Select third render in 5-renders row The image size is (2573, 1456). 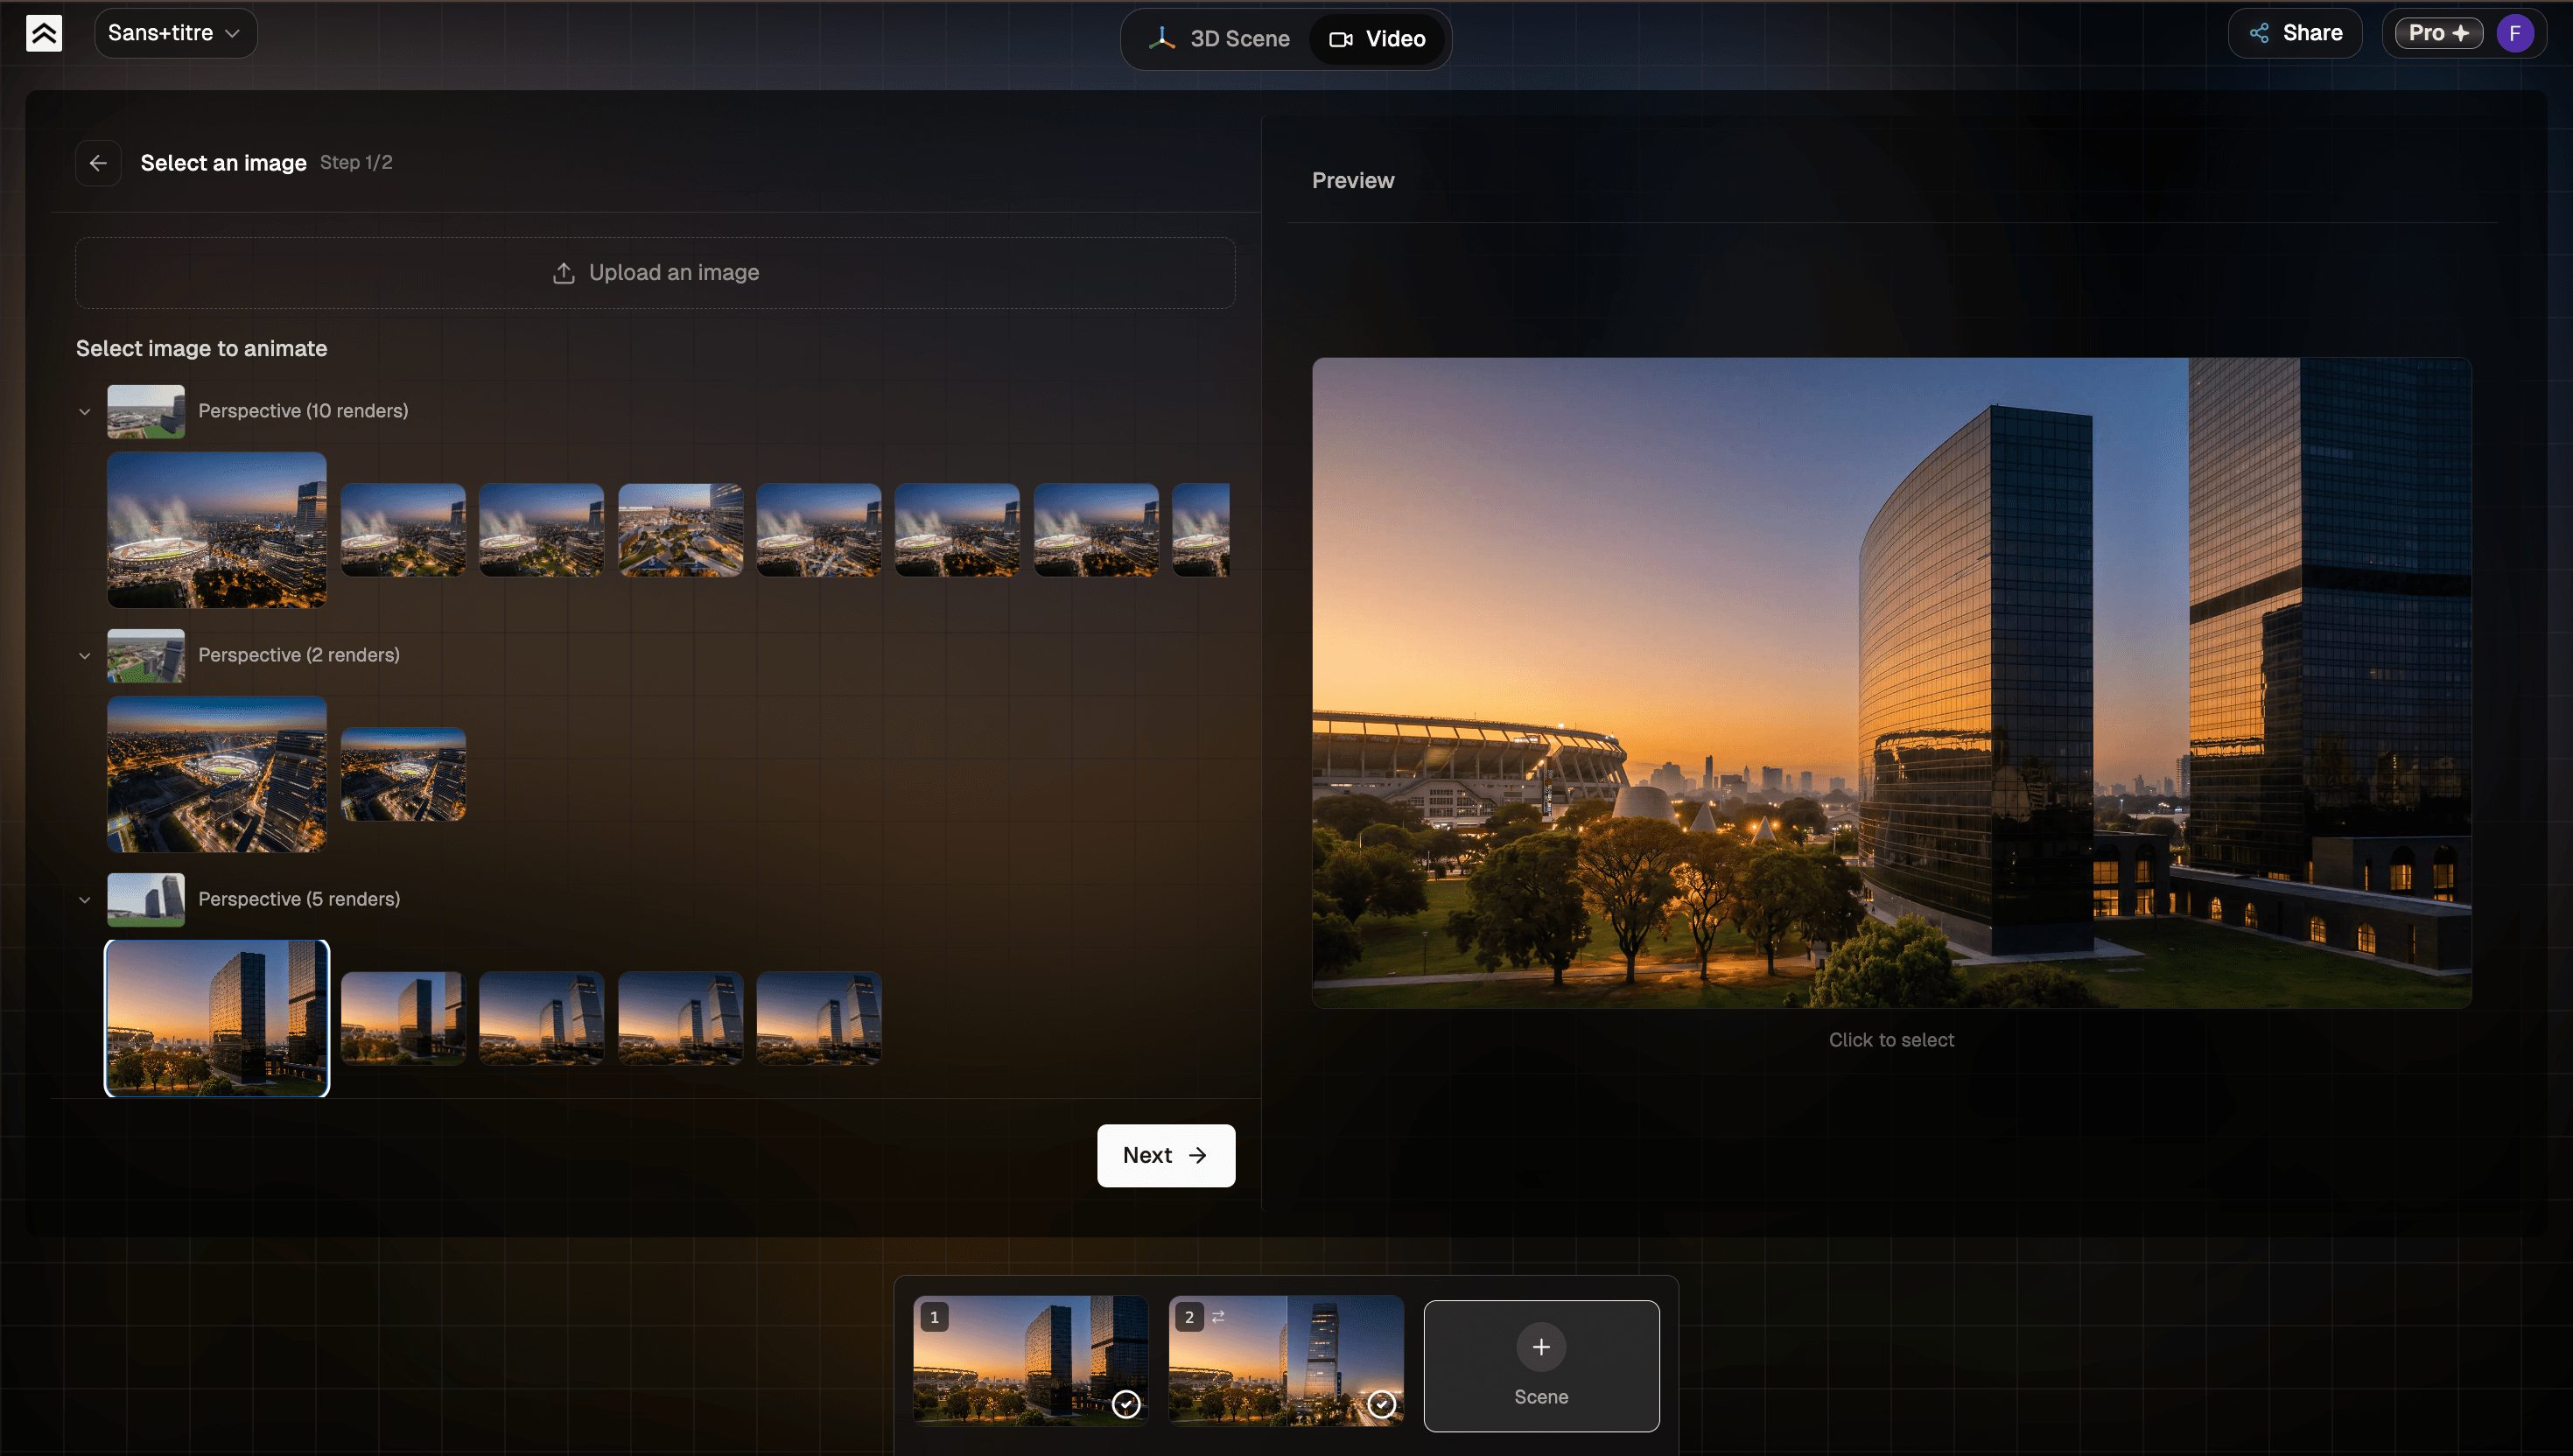tap(541, 1018)
